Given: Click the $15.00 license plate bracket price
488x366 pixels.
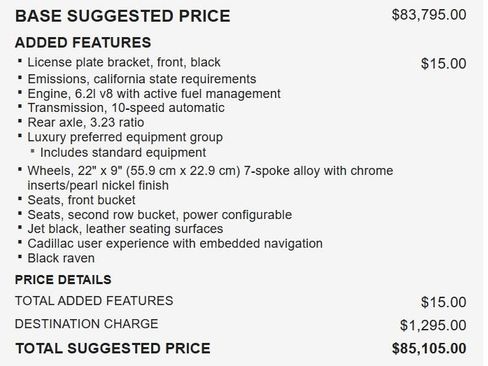Looking at the screenshot, I should coord(444,64).
